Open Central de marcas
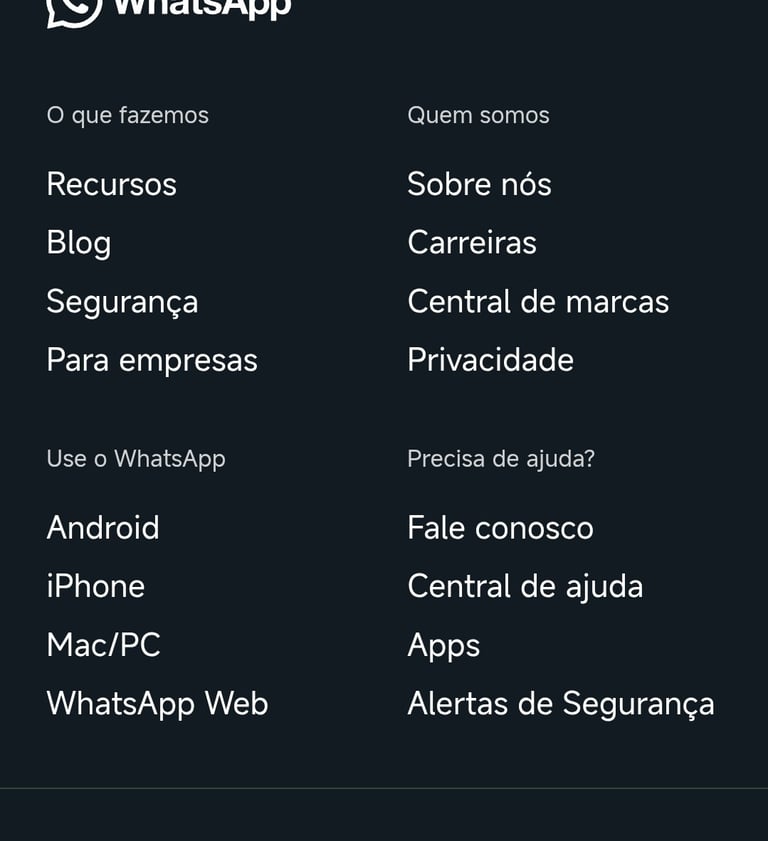 [x=538, y=302]
